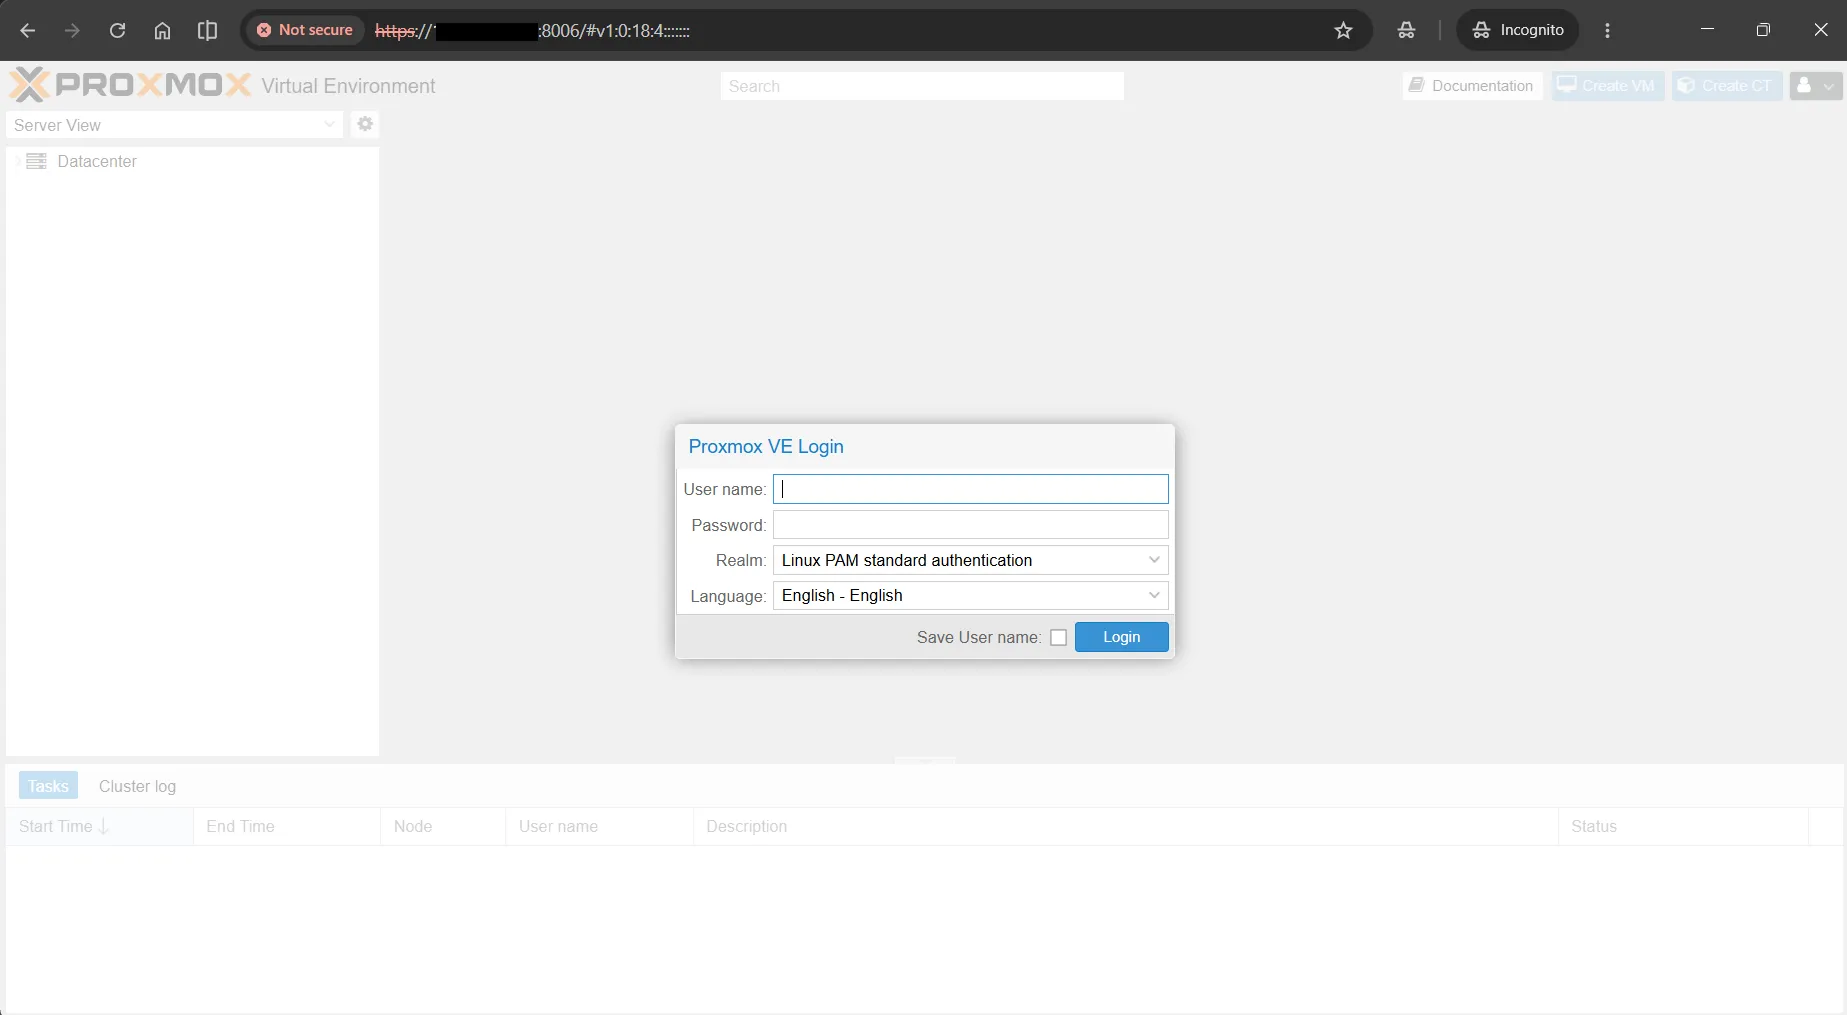Open the browser extensions icon
This screenshot has height=1015, width=1847.
coord(1406,30)
